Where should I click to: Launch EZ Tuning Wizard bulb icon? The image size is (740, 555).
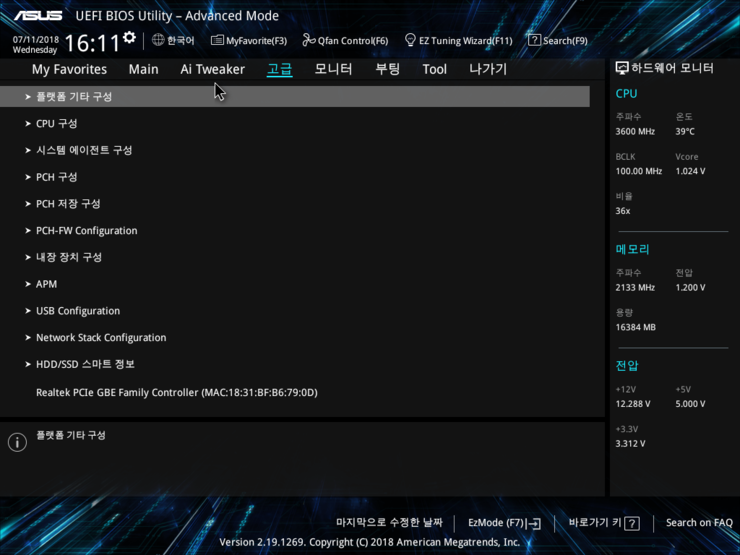(x=410, y=40)
